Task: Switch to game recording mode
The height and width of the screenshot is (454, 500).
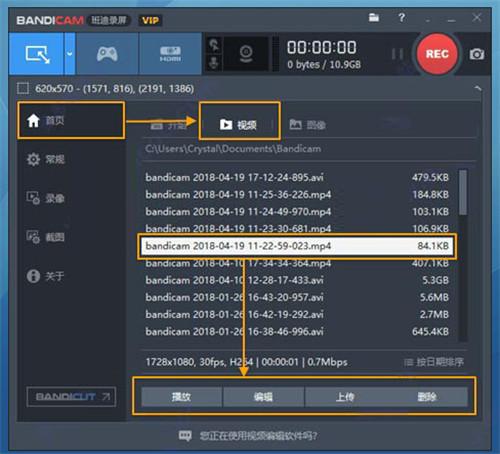Action: [107, 54]
